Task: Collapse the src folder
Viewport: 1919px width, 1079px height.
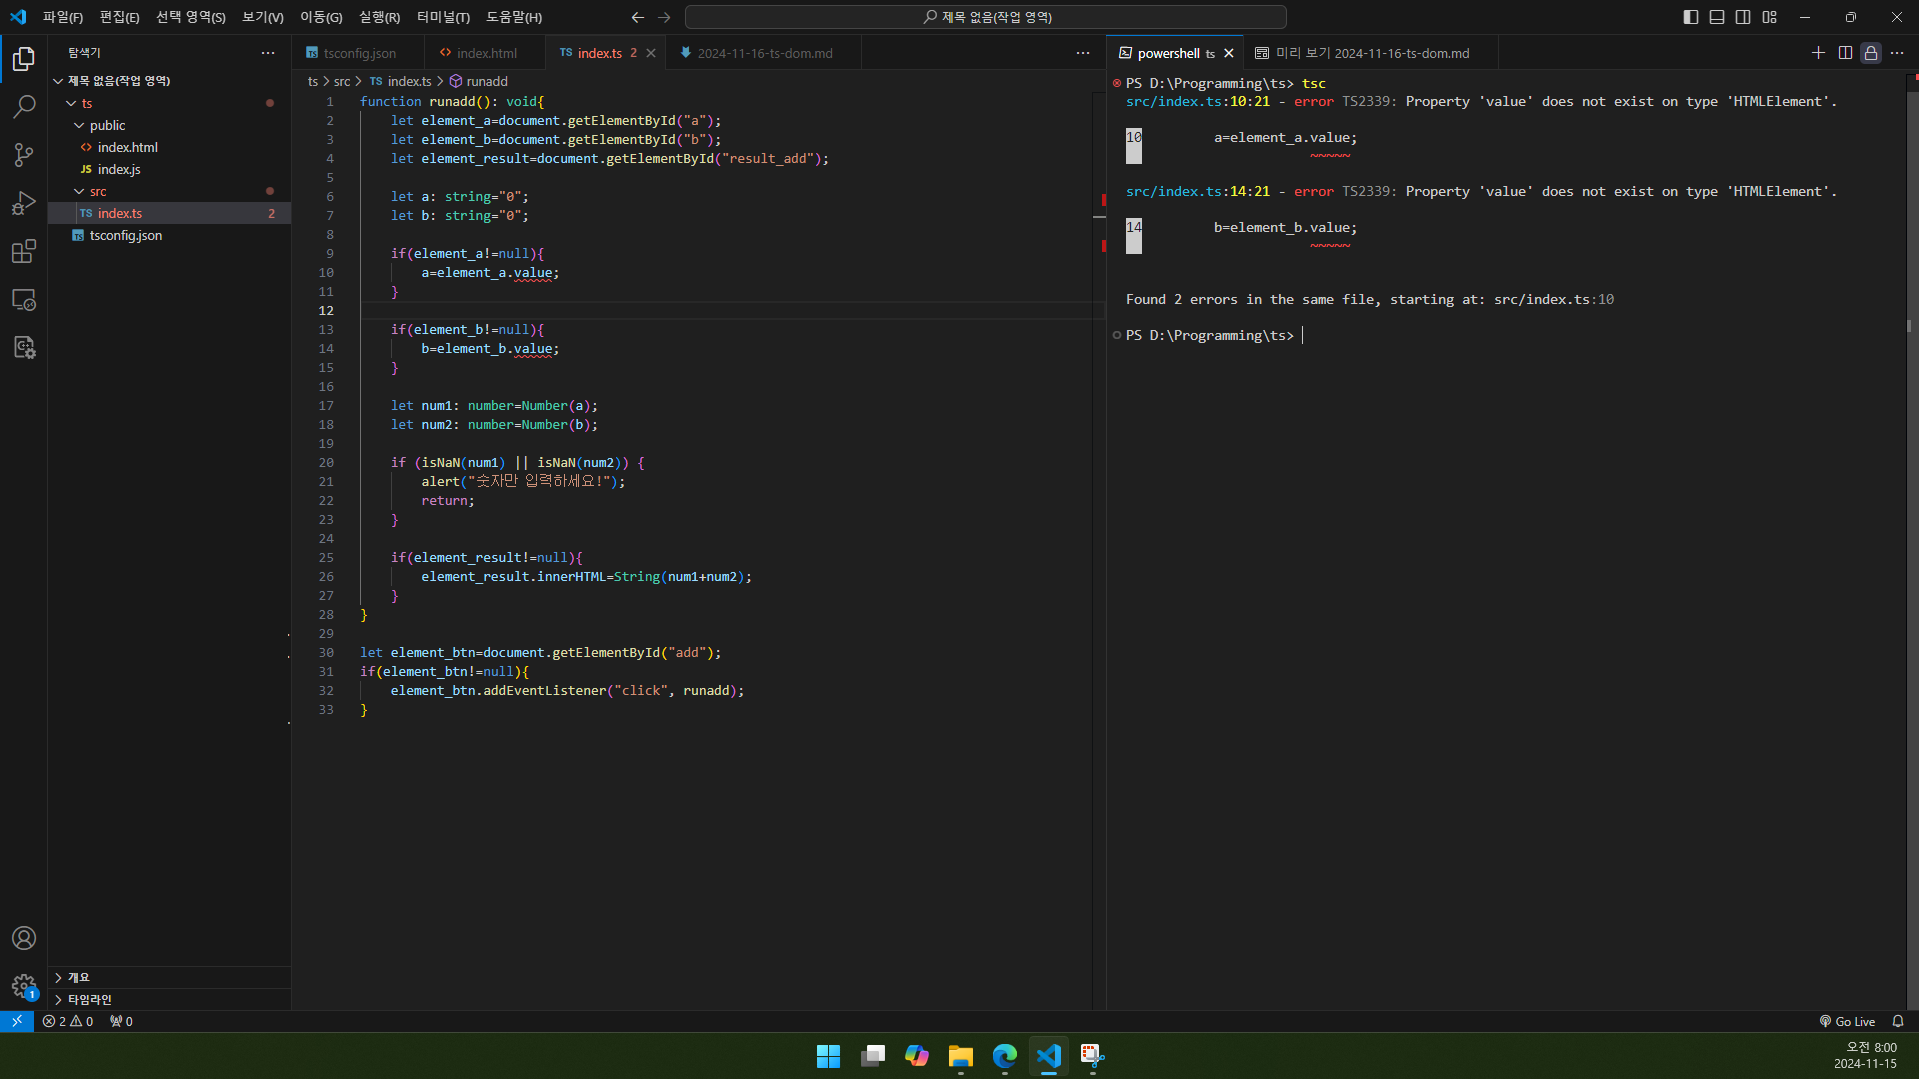Action: [169, 191]
